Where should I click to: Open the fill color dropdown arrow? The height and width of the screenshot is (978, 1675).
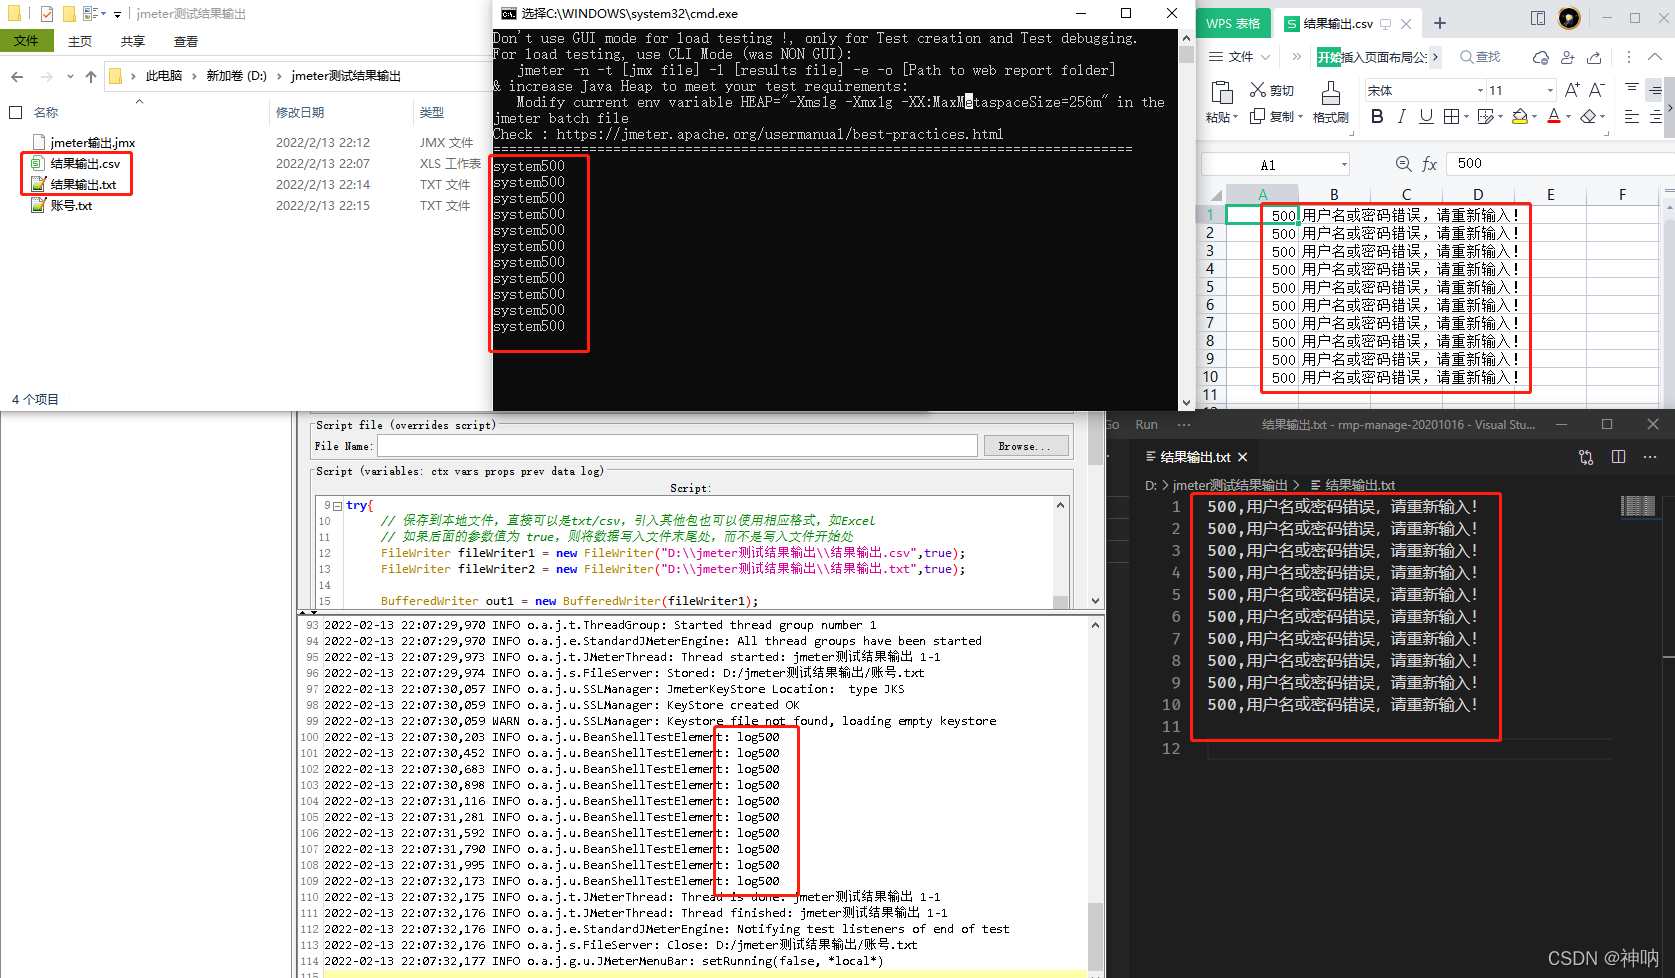pos(1534,117)
